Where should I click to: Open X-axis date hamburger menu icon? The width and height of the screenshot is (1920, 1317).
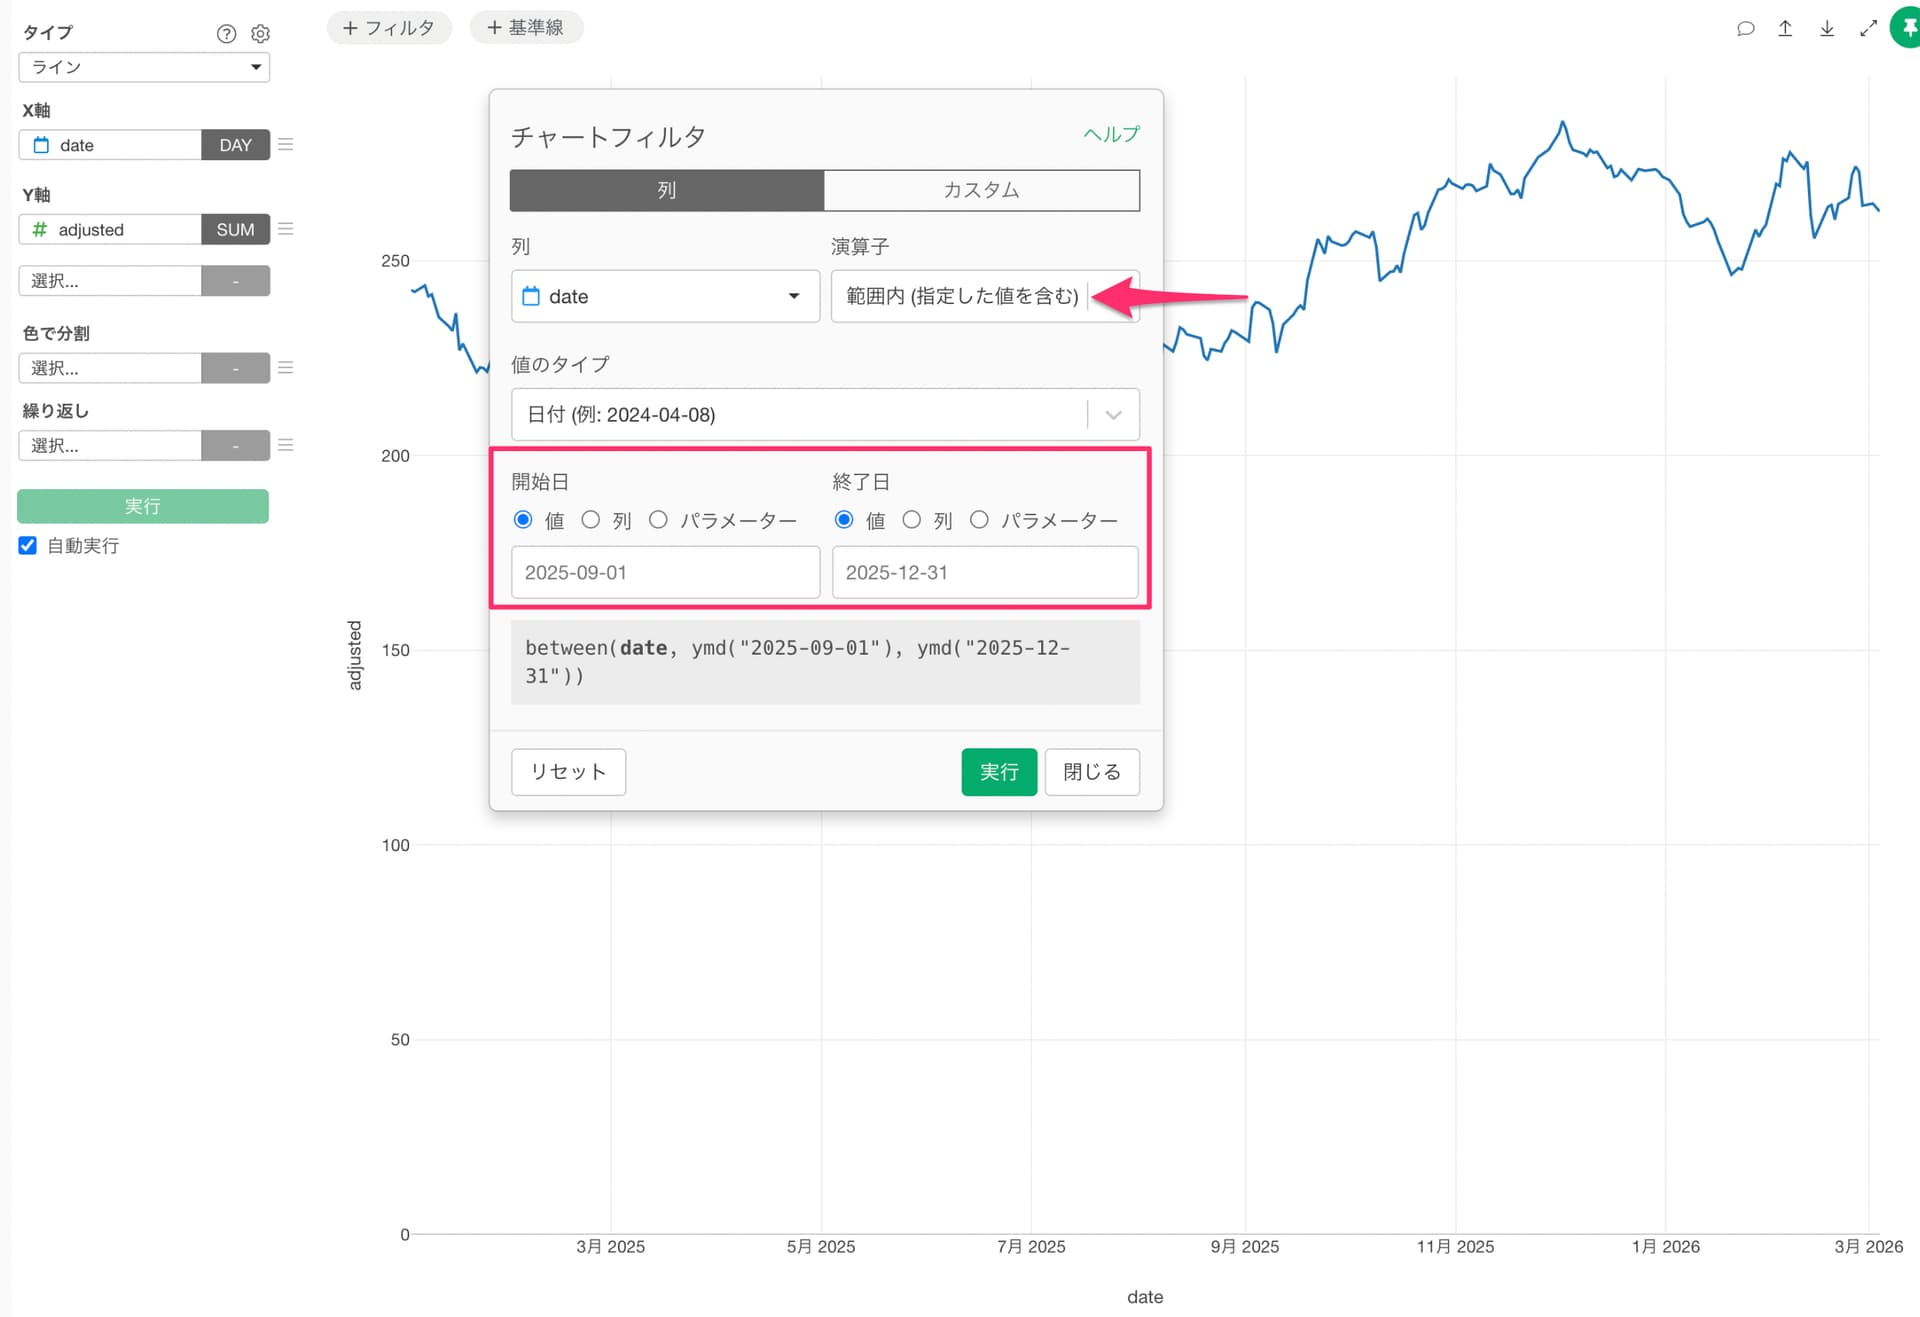click(x=285, y=144)
